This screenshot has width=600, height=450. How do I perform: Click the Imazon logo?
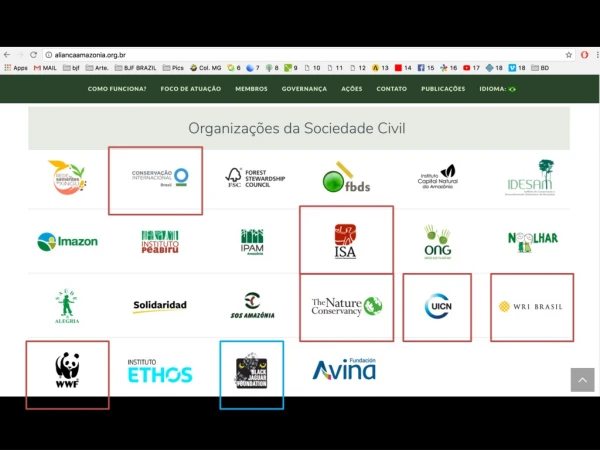tap(67, 241)
